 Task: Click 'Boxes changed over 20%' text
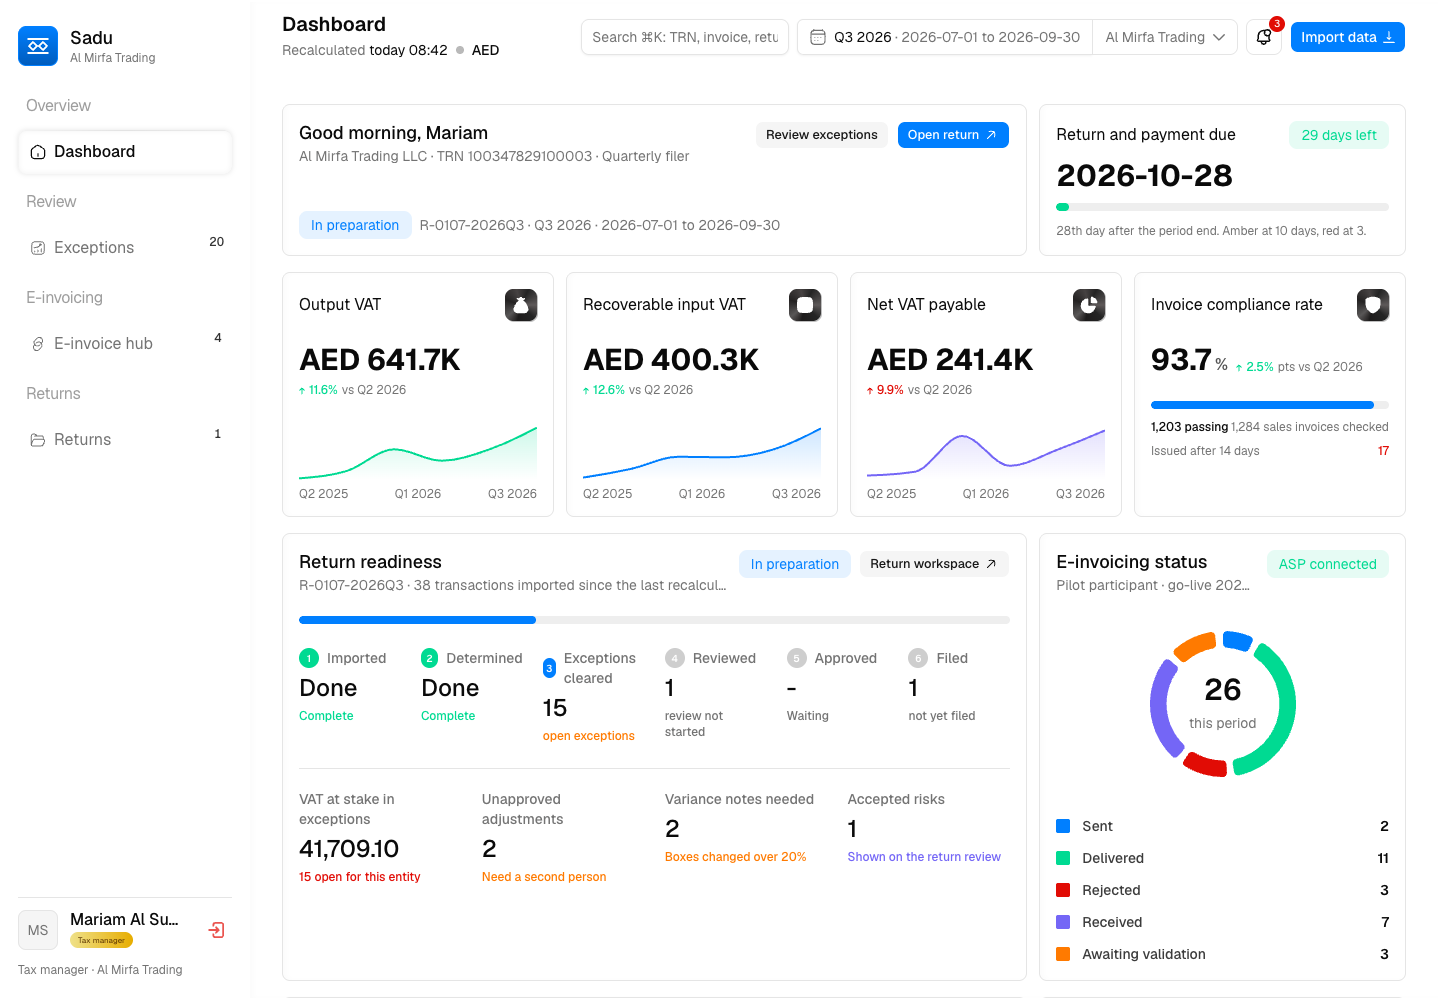click(735, 857)
